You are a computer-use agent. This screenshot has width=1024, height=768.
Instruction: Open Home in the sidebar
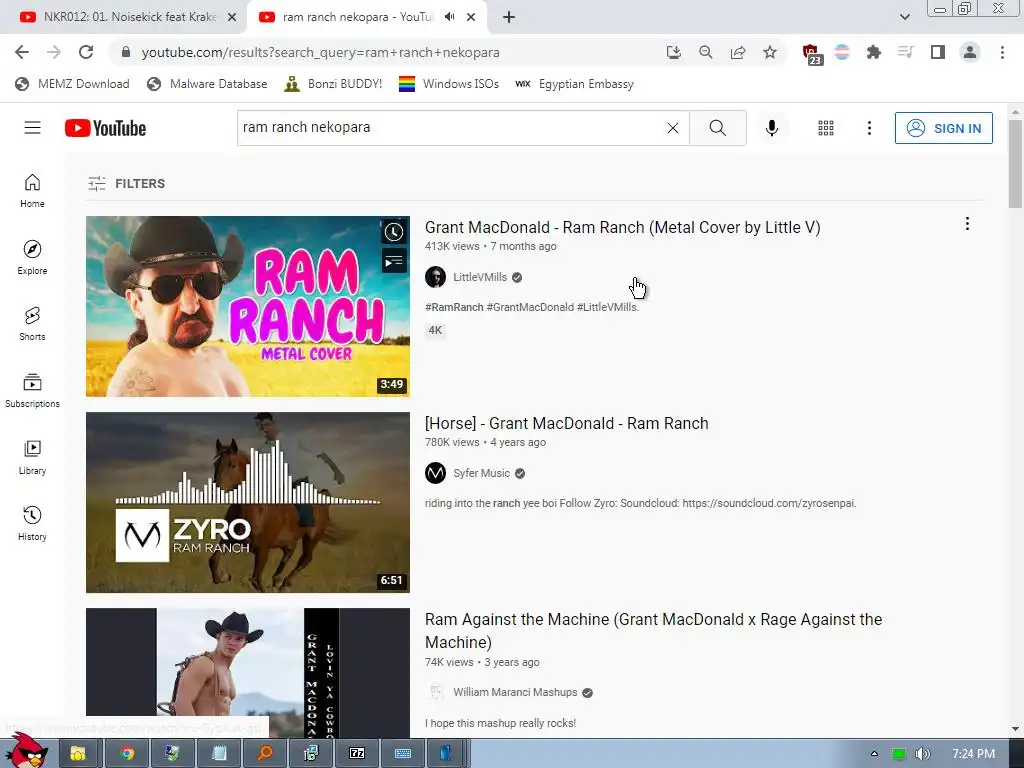(32, 191)
